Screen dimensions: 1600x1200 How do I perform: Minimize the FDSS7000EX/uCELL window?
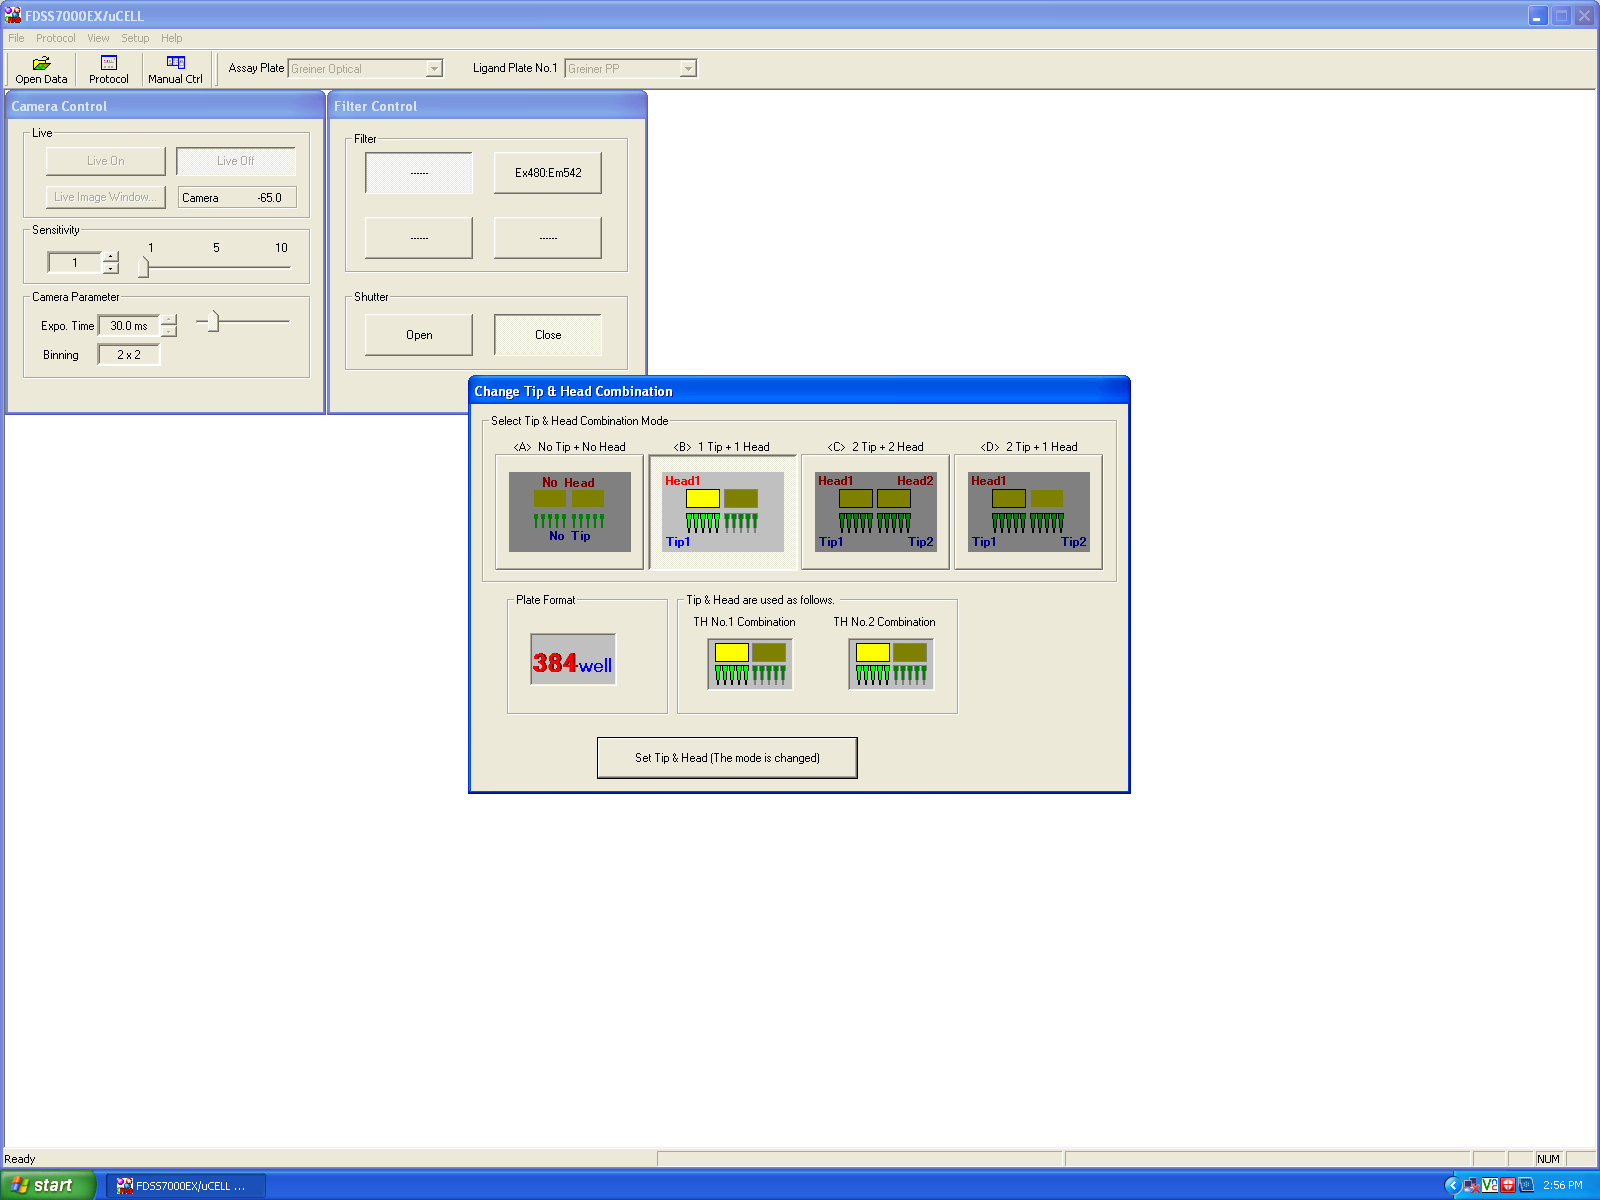click(x=1538, y=16)
